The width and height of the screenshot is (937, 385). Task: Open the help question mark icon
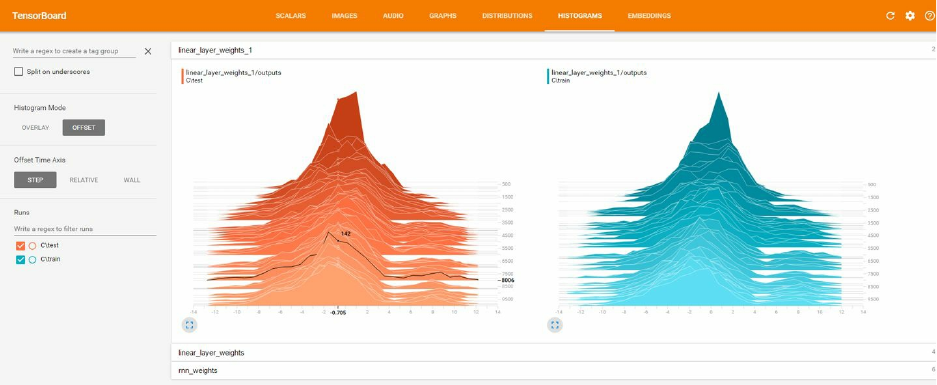pos(929,16)
